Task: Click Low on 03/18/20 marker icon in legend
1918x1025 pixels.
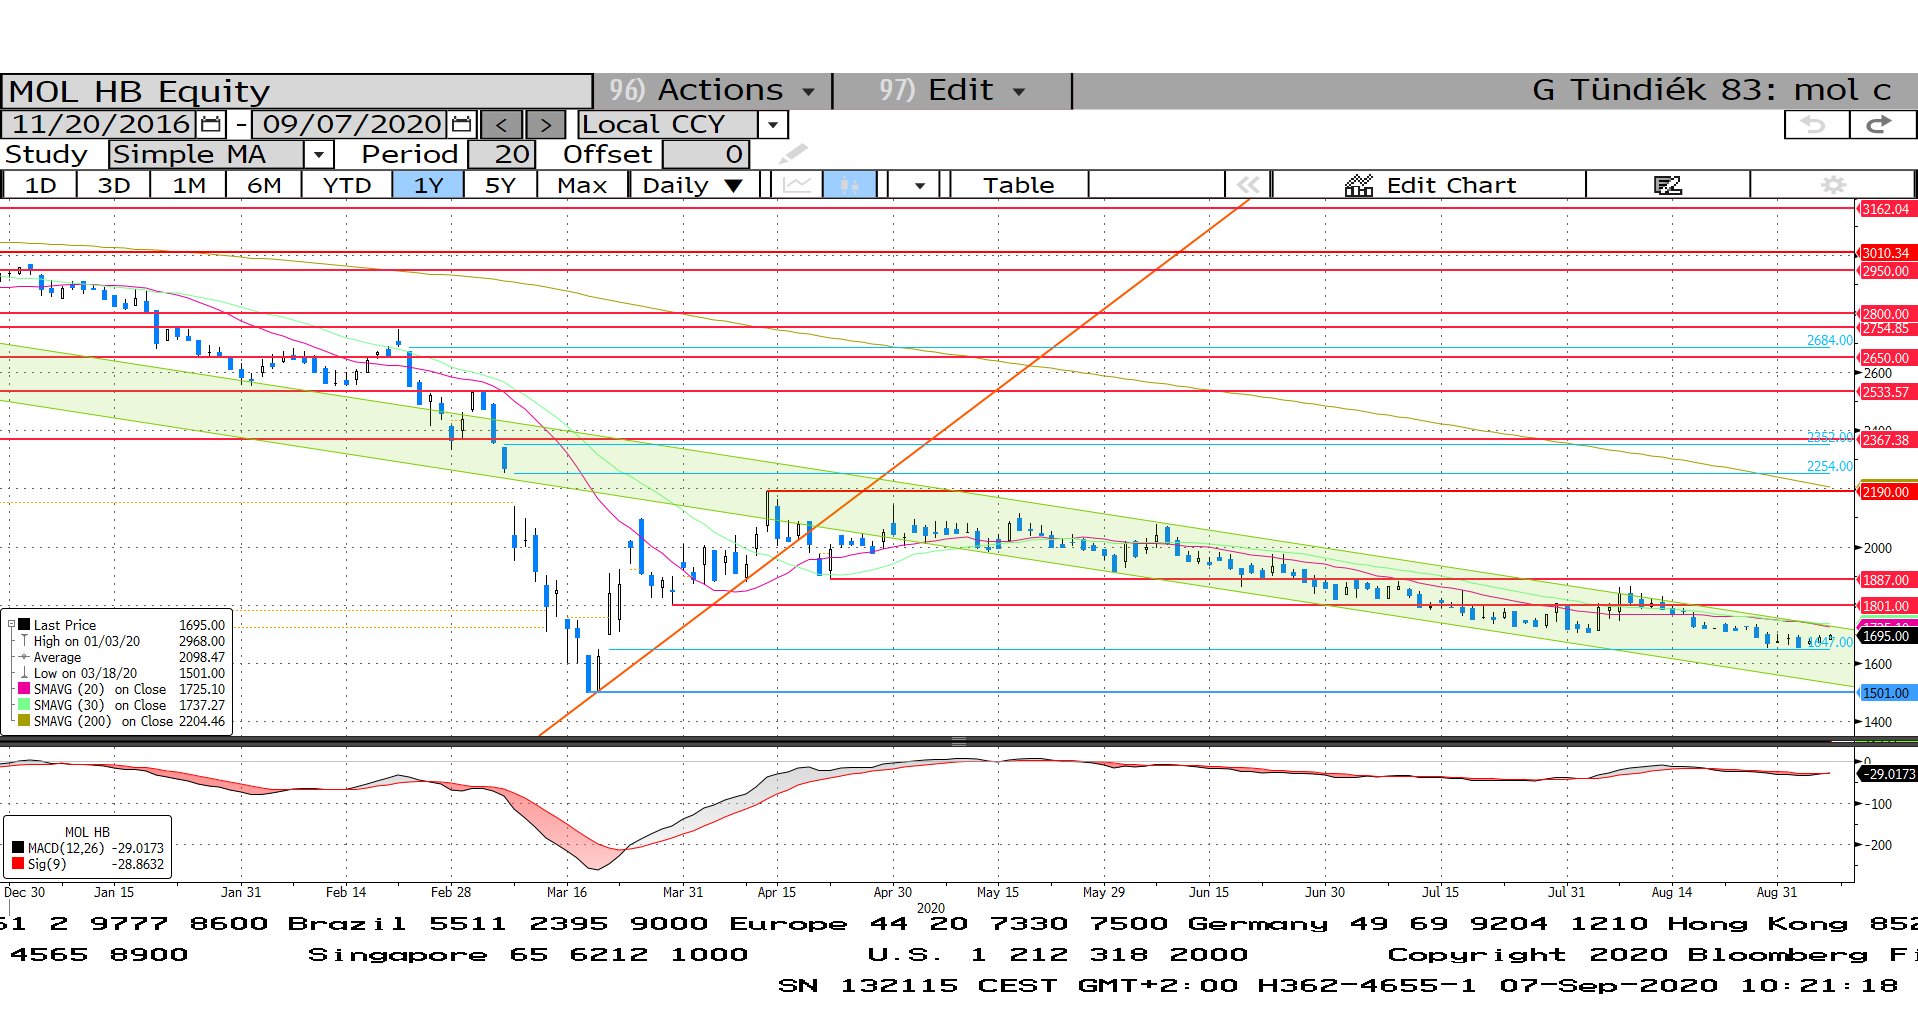Action: tap(25, 673)
